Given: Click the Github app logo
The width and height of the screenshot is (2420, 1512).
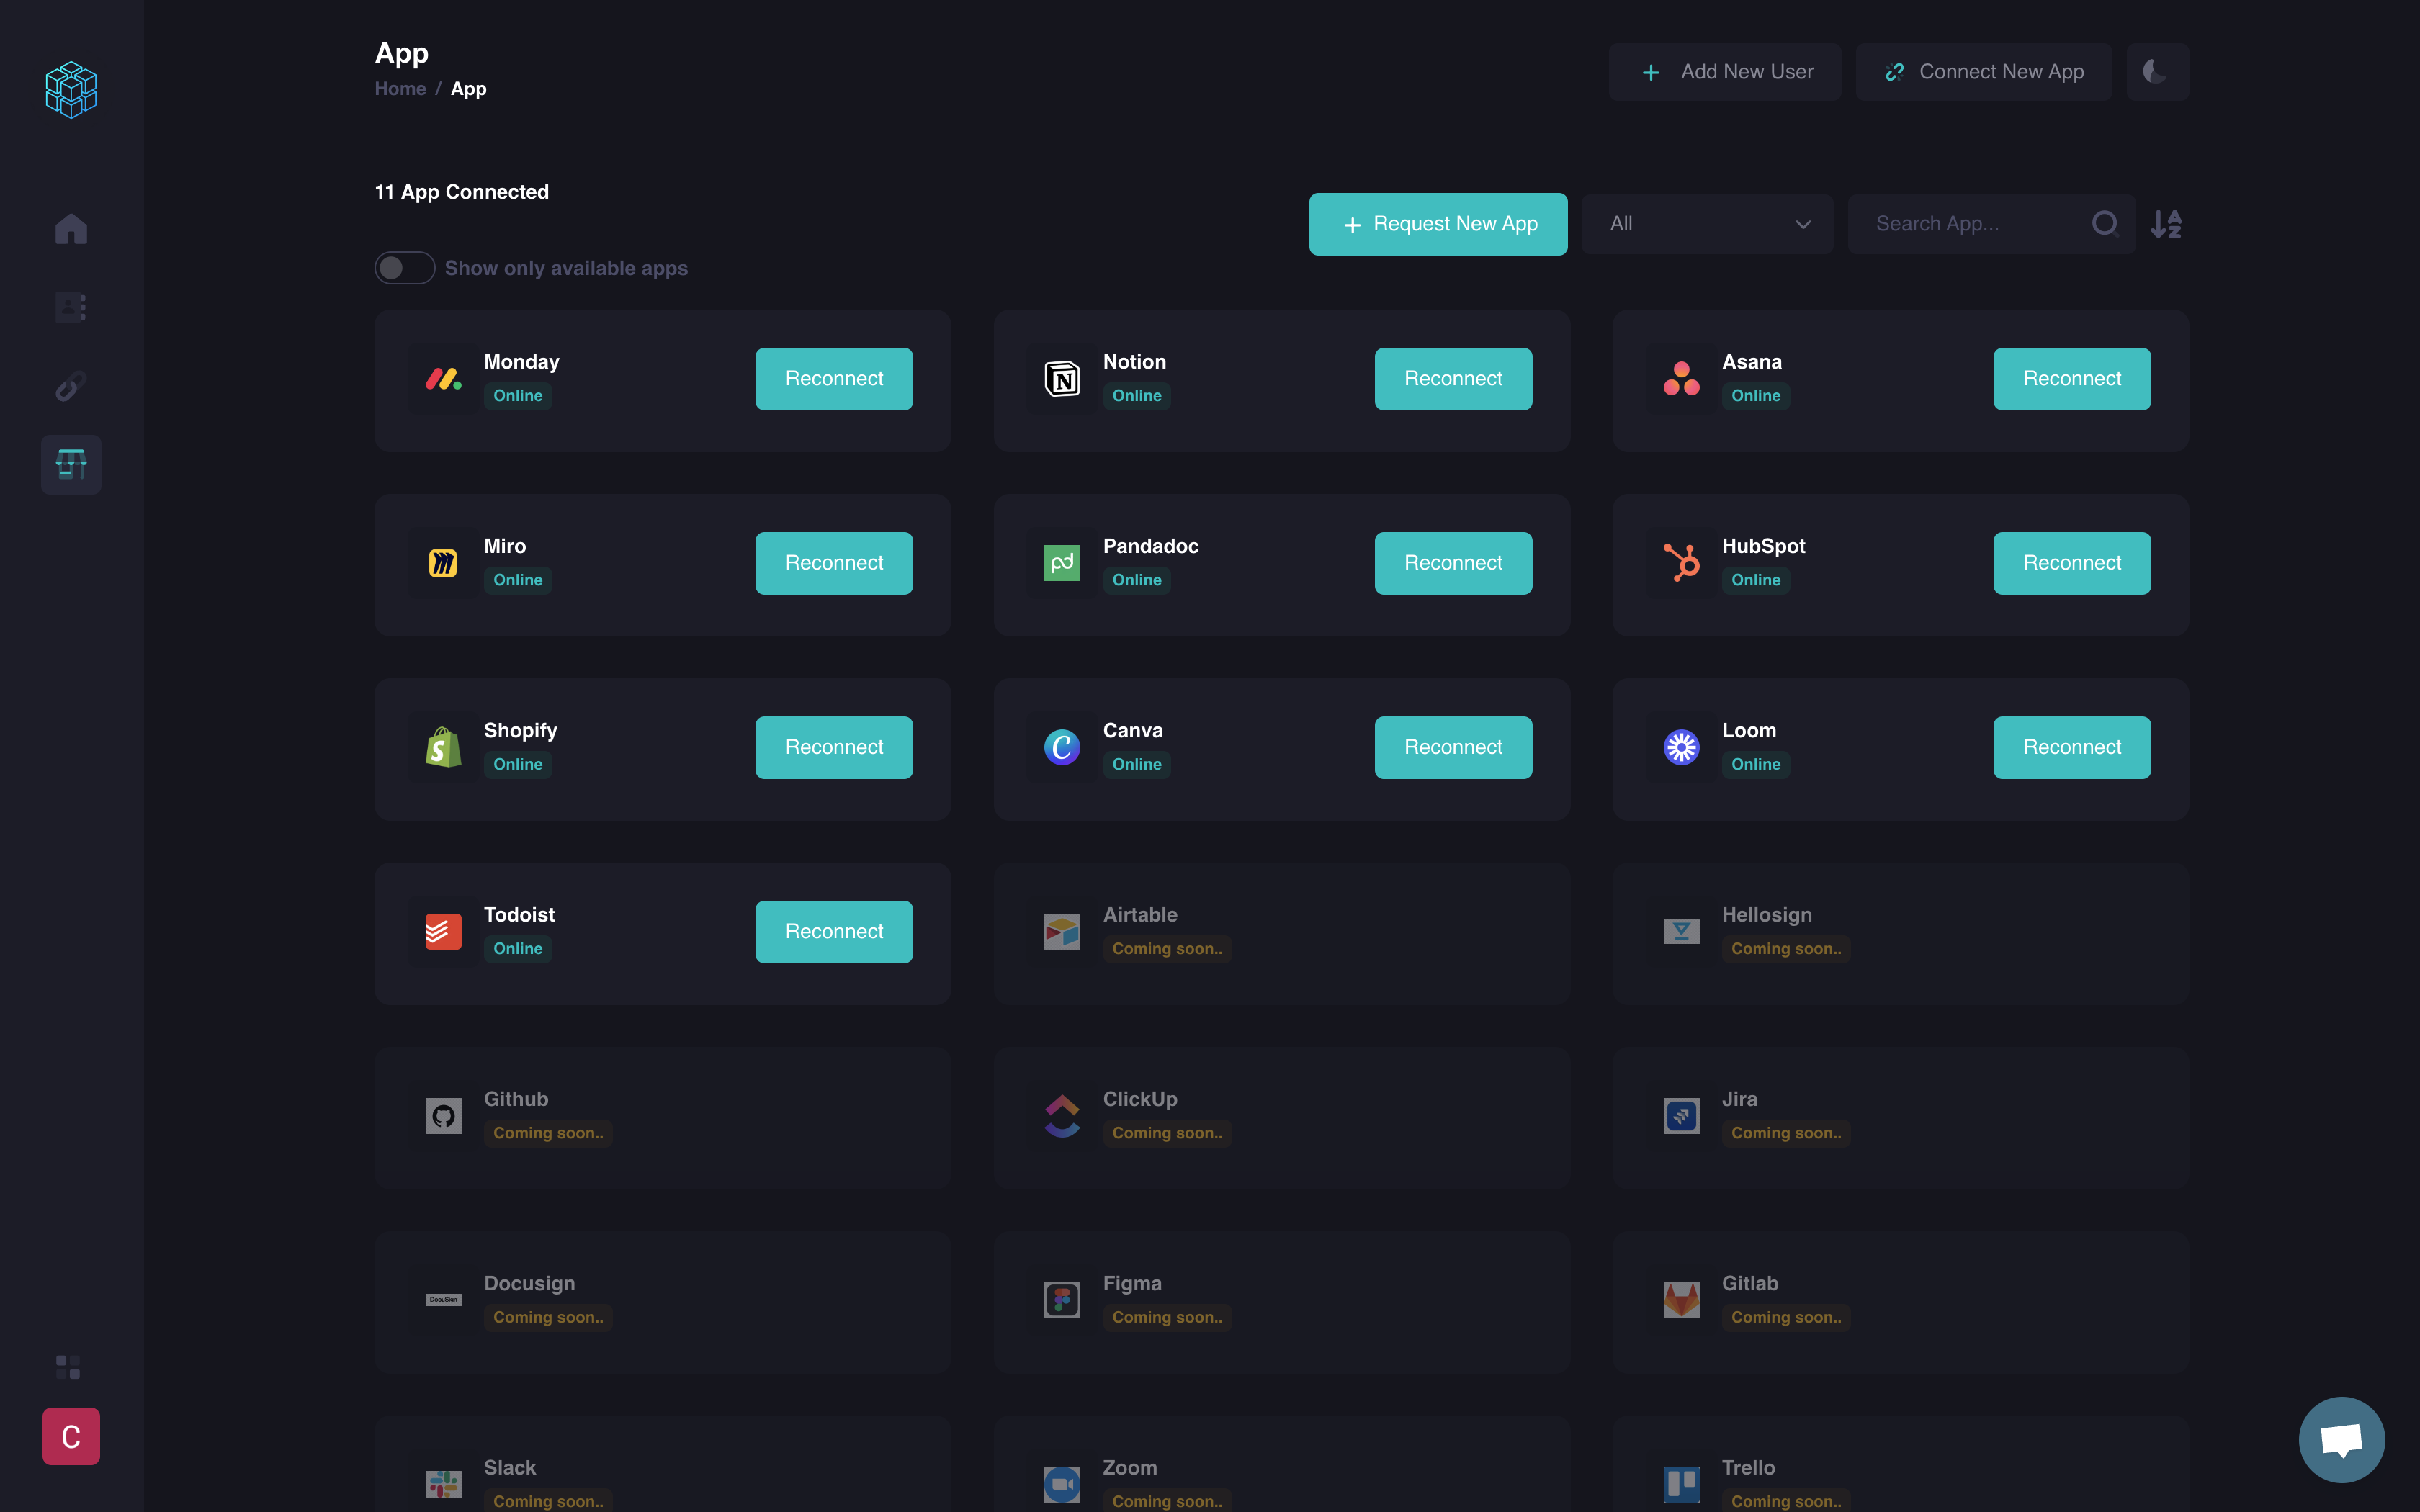Looking at the screenshot, I should [443, 1116].
